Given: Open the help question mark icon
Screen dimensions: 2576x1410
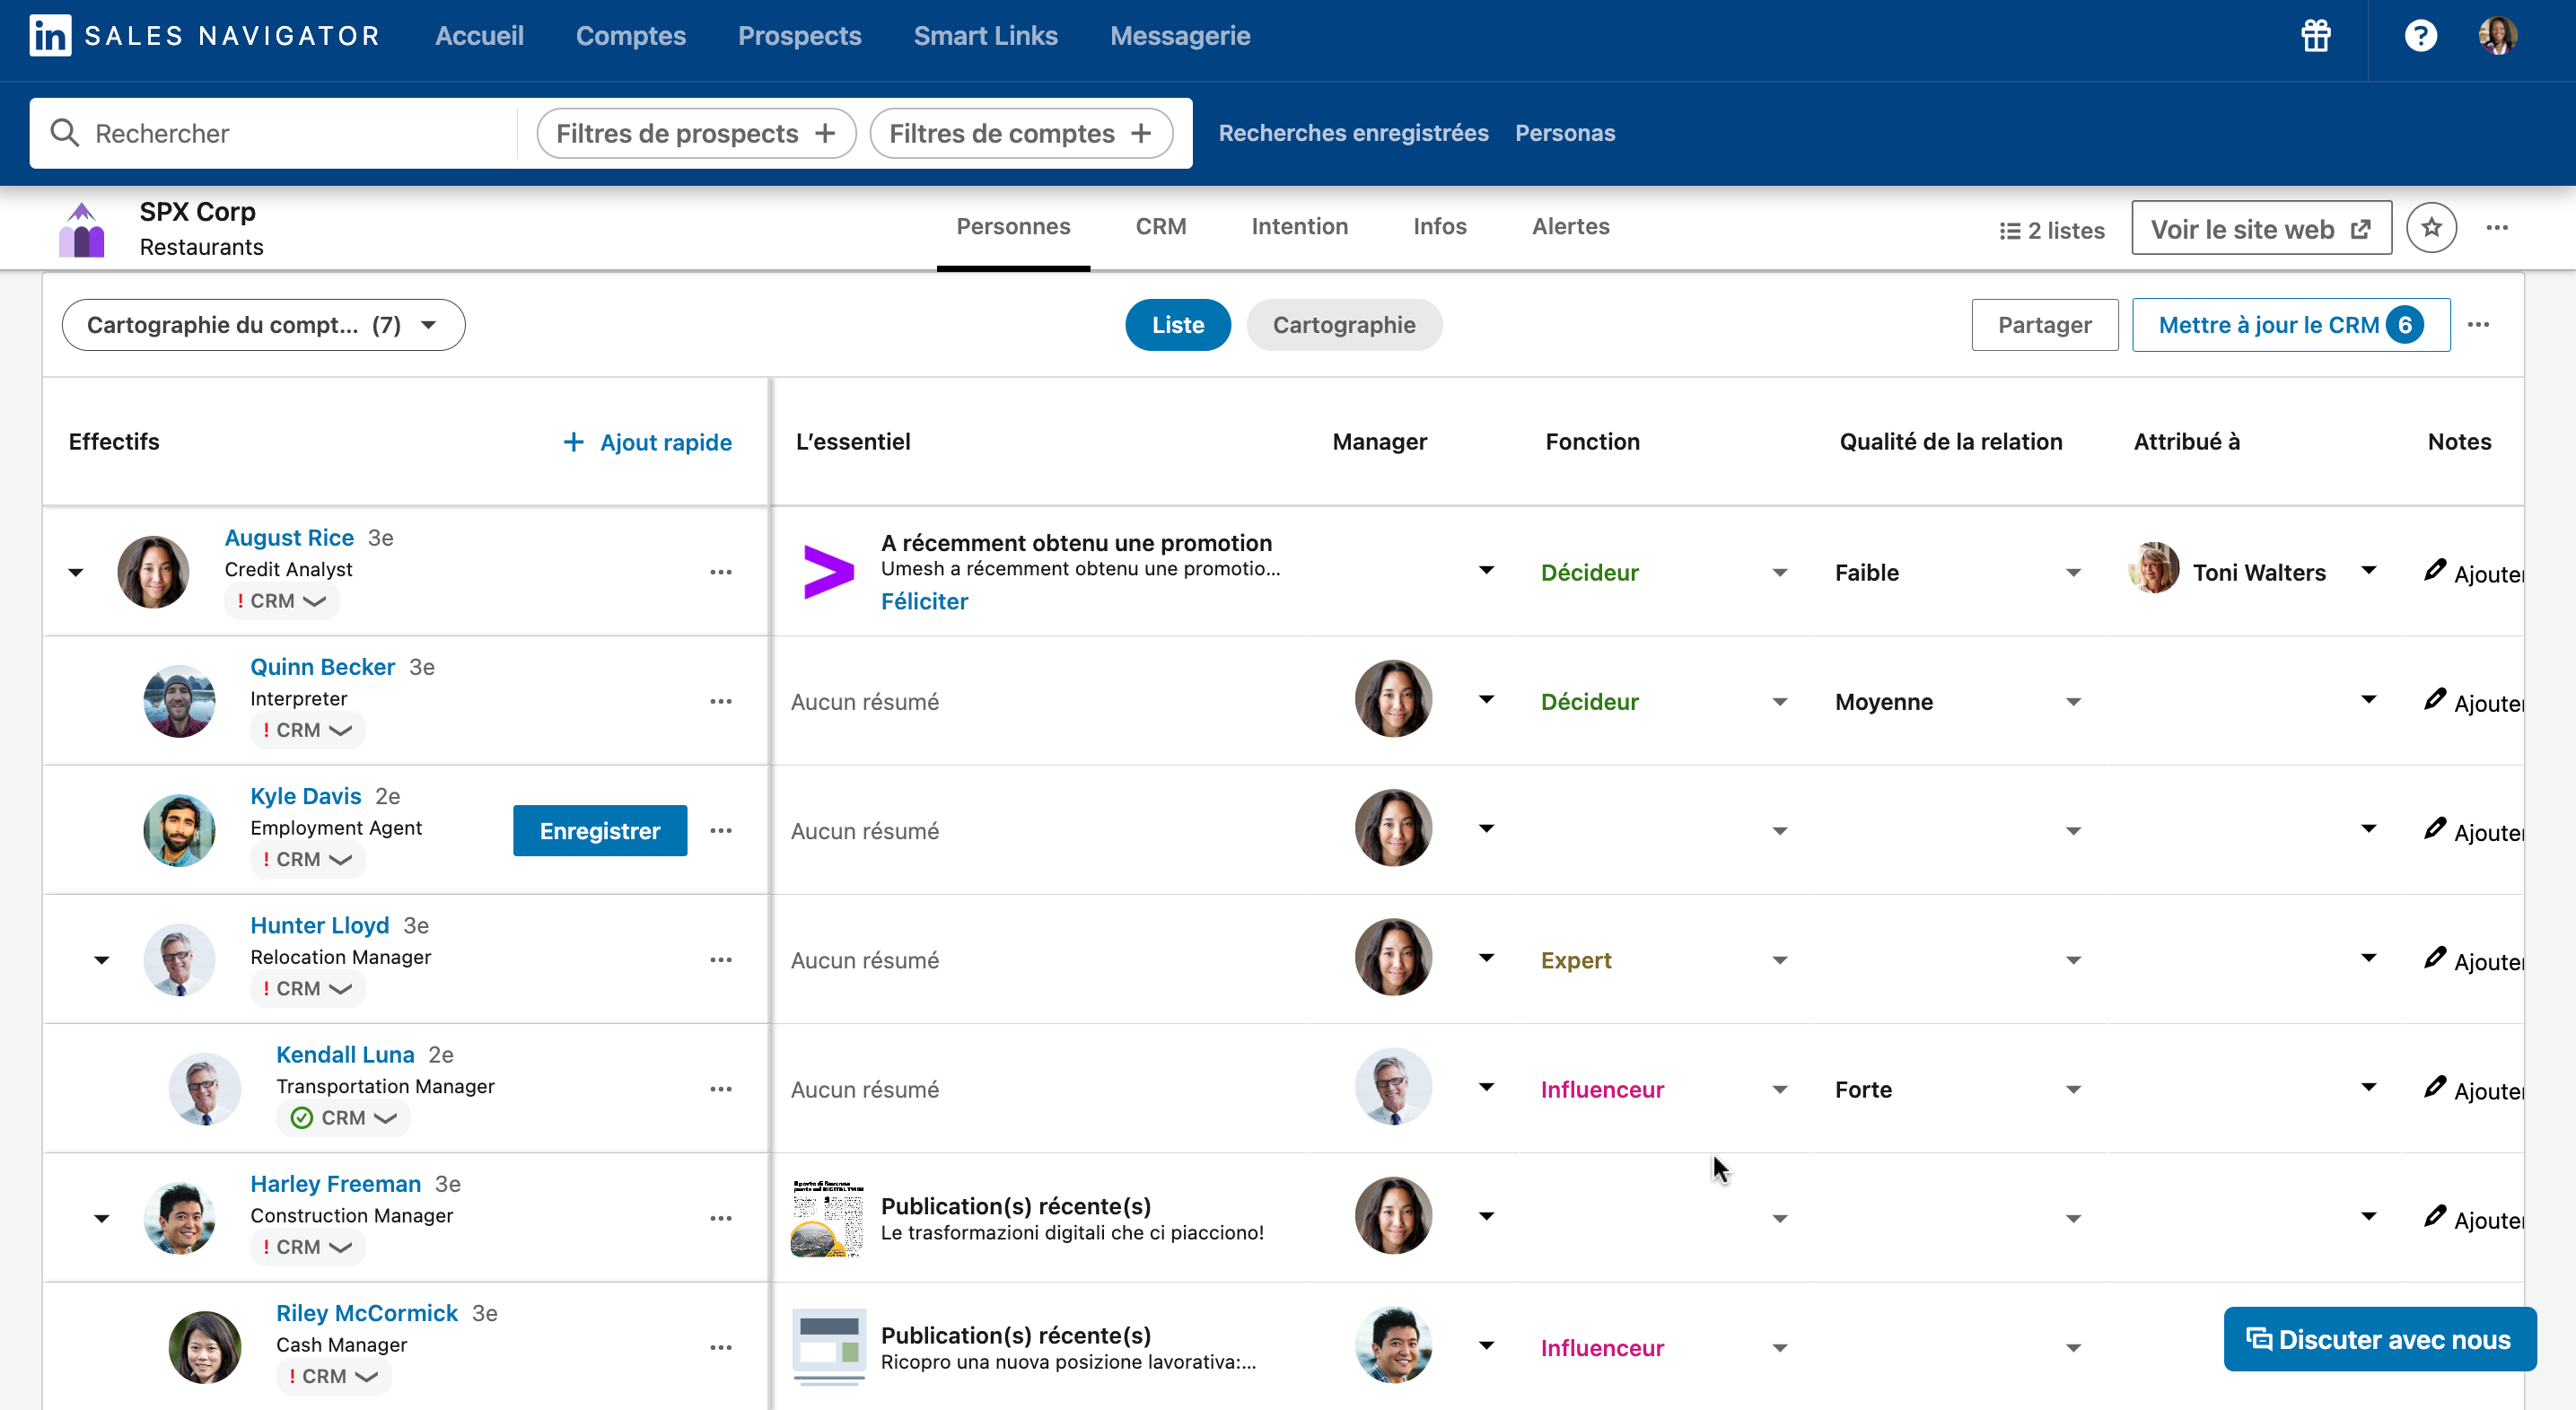Looking at the screenshot, I should [x=2420, y=36].
